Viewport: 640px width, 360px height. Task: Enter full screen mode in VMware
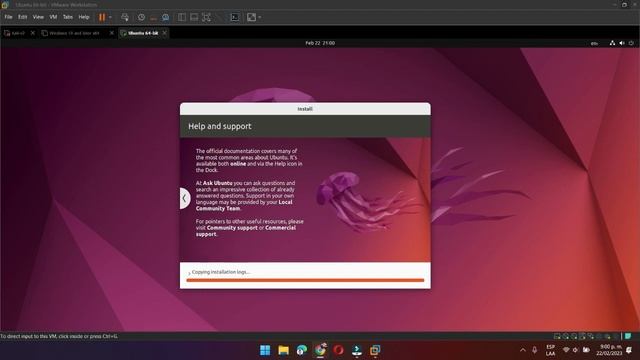(x=207, y=17)
